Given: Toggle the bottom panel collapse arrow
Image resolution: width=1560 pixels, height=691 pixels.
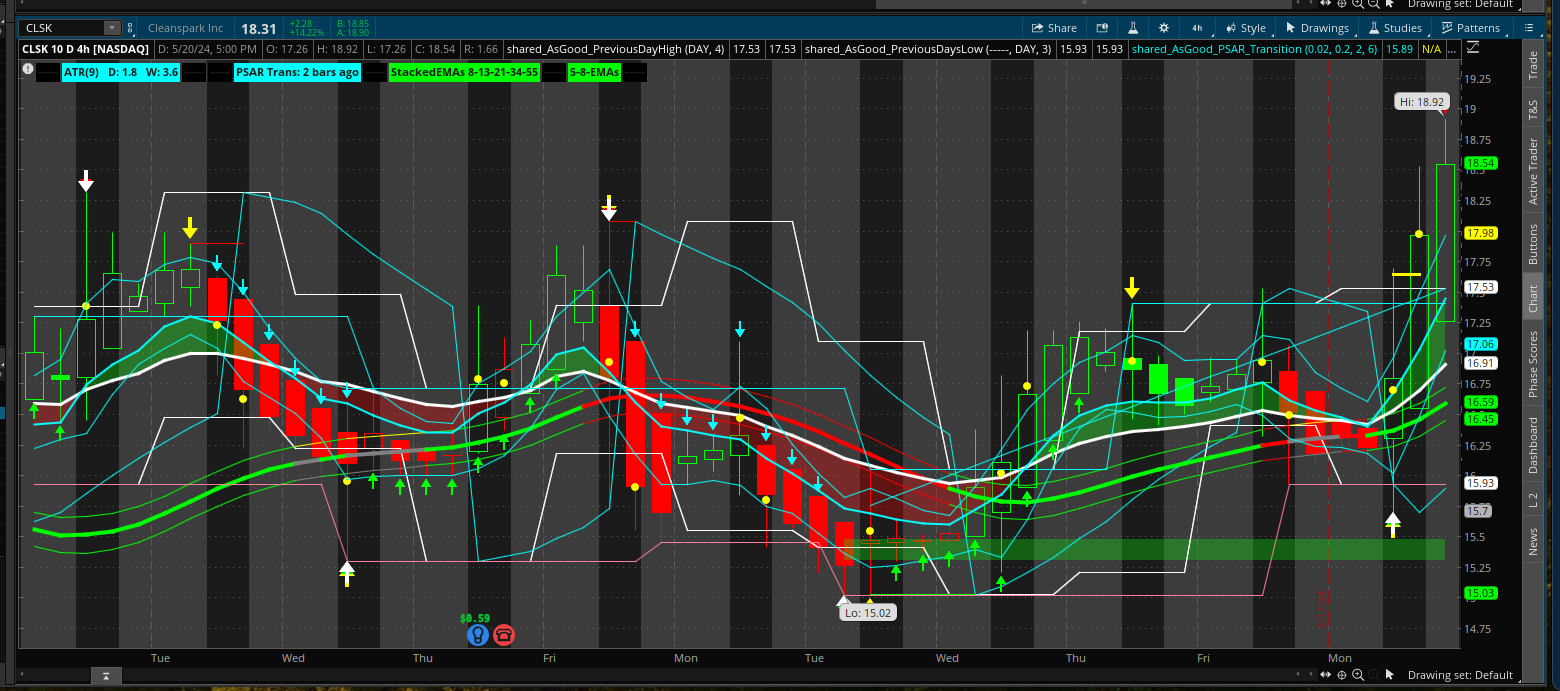Looking at the screenshot, I should (104, 678).
